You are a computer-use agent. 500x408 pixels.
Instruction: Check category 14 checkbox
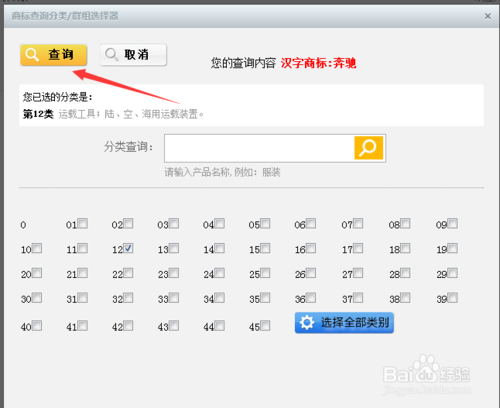[219, 248]
